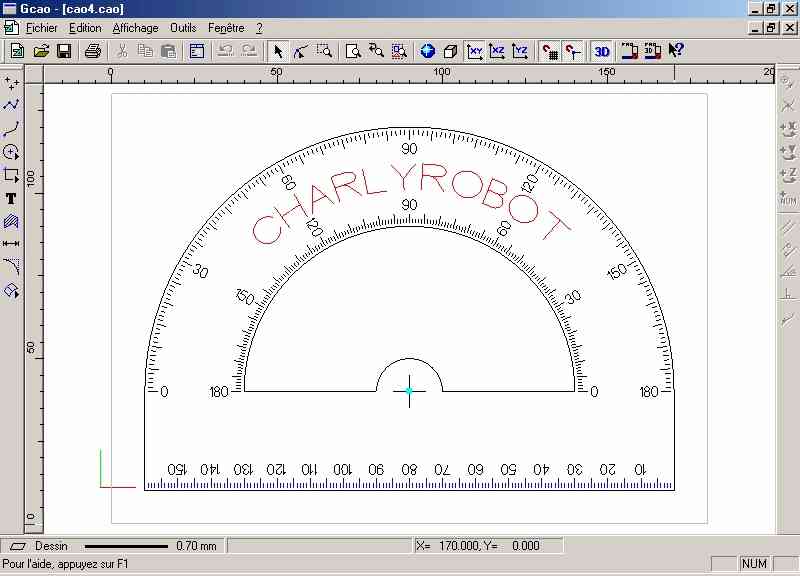Launch the FAO machining module
Screen dimensions: 800x576
[x=630, y=51]
